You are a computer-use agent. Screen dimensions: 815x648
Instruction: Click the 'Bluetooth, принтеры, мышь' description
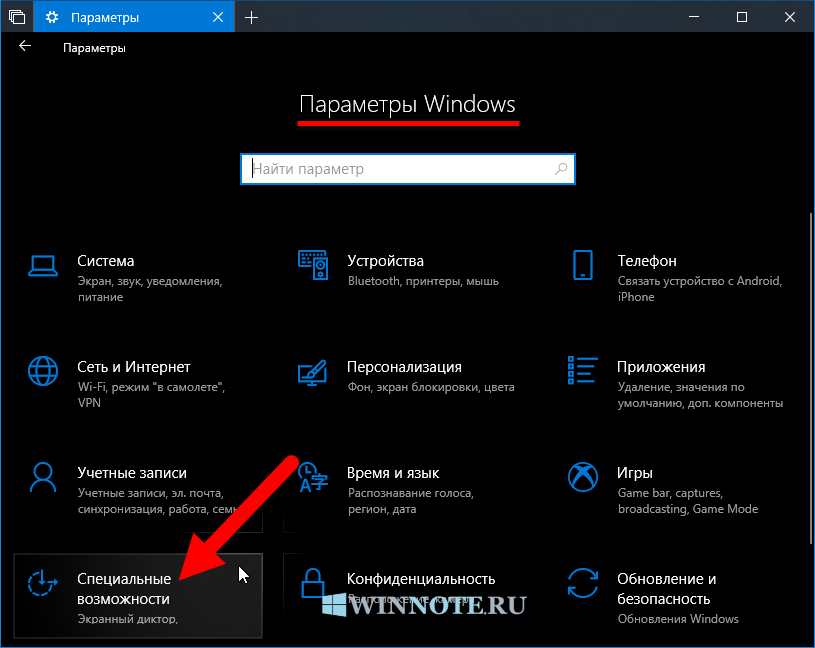pyautogui.click(x=423, y=281)
